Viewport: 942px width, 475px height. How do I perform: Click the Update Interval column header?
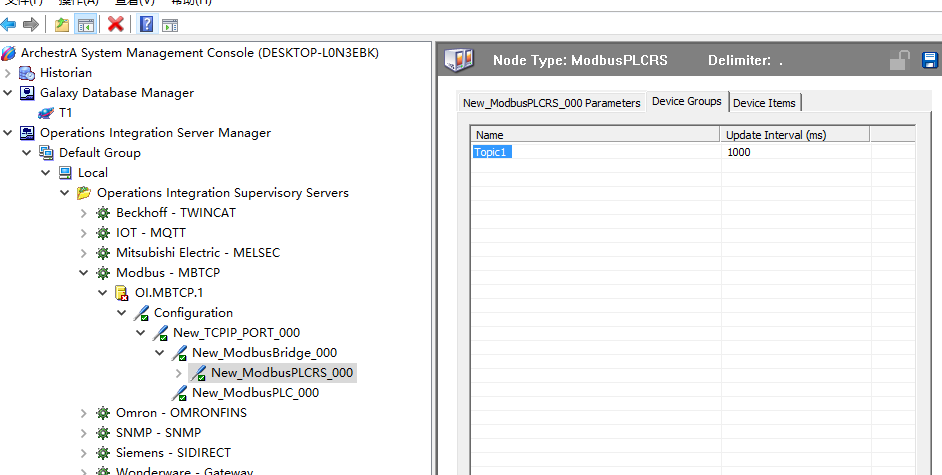[x=775, y=135]
